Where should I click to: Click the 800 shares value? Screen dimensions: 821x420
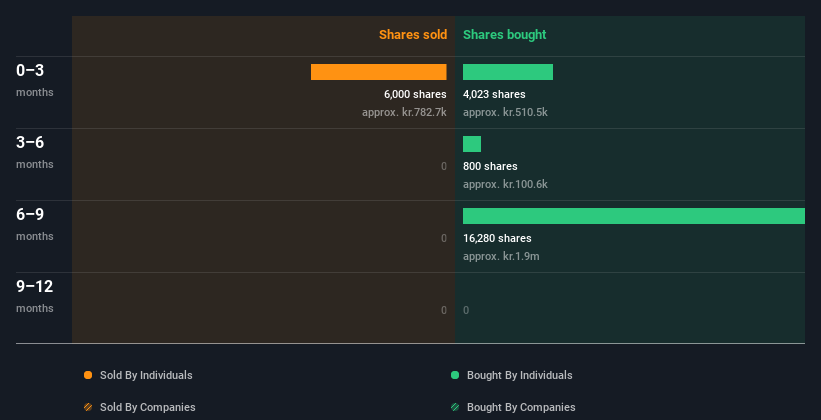tap(490, 166)
